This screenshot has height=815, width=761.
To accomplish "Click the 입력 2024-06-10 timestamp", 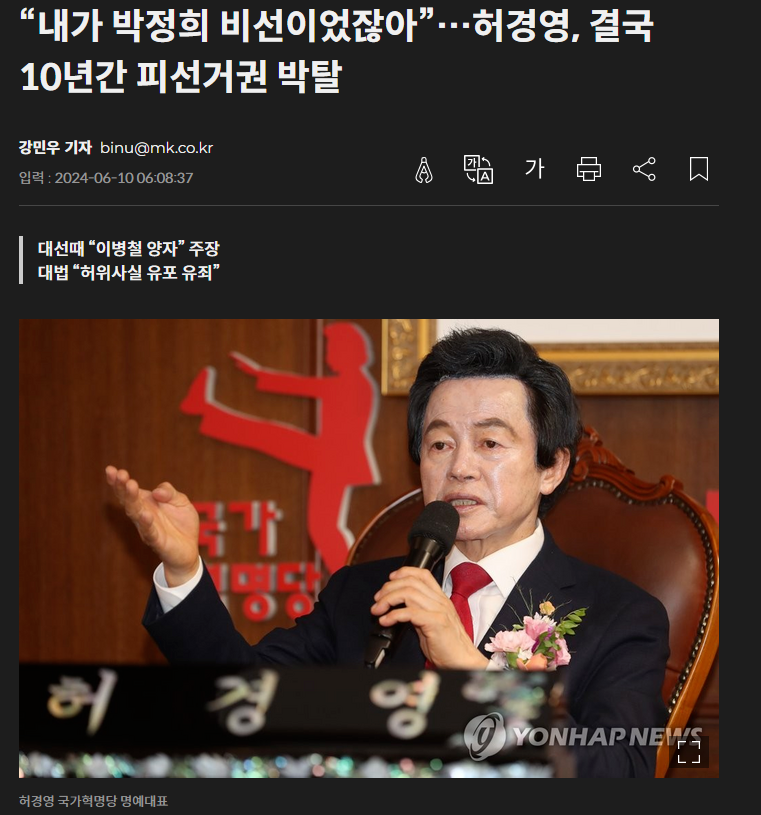I will tap(106, 178).
